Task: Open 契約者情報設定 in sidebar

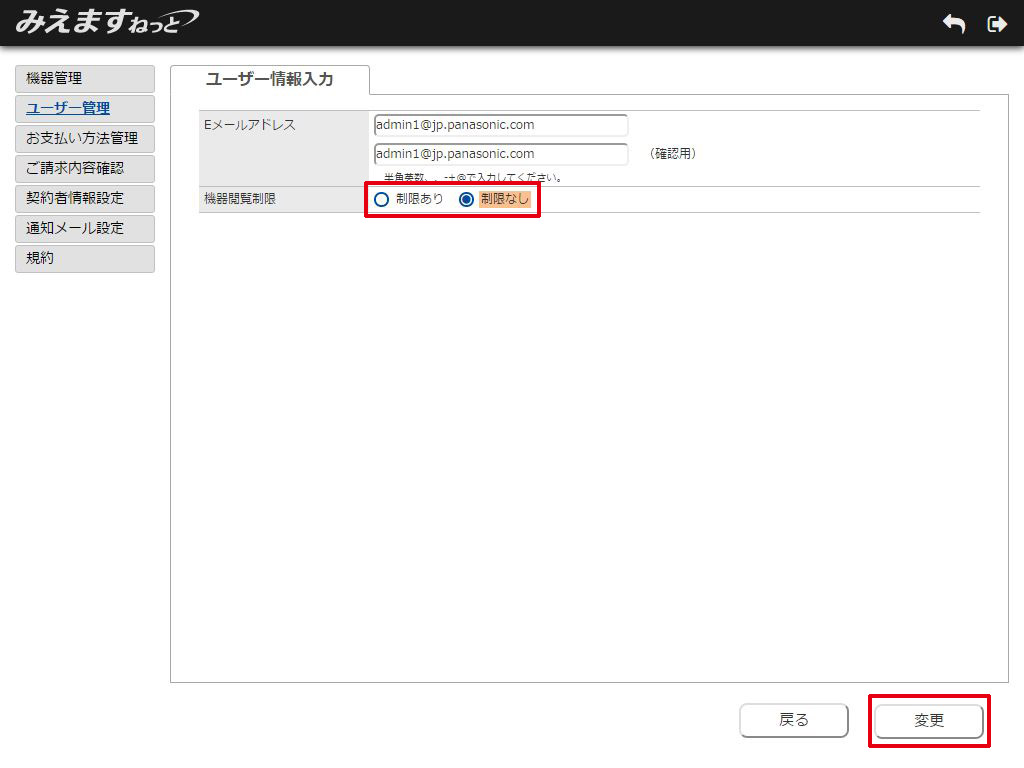Action: click(x=85, y=198)
